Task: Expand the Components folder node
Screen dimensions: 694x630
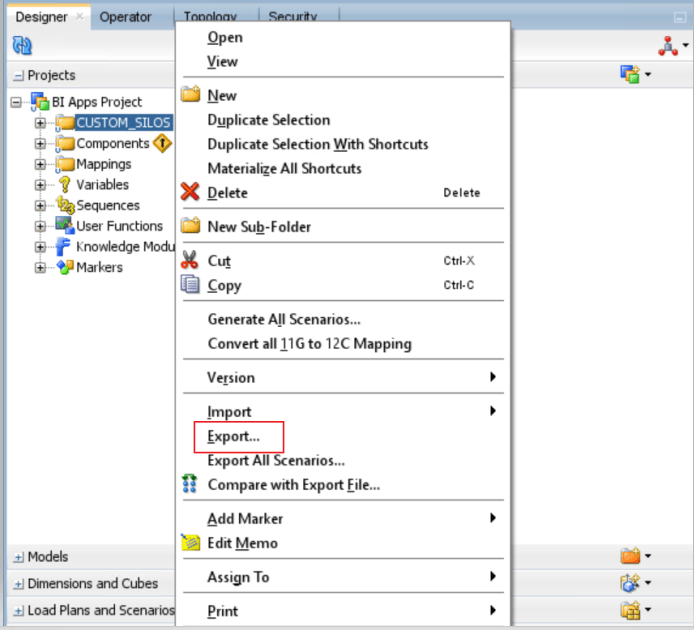Action: tap(40, 143)
